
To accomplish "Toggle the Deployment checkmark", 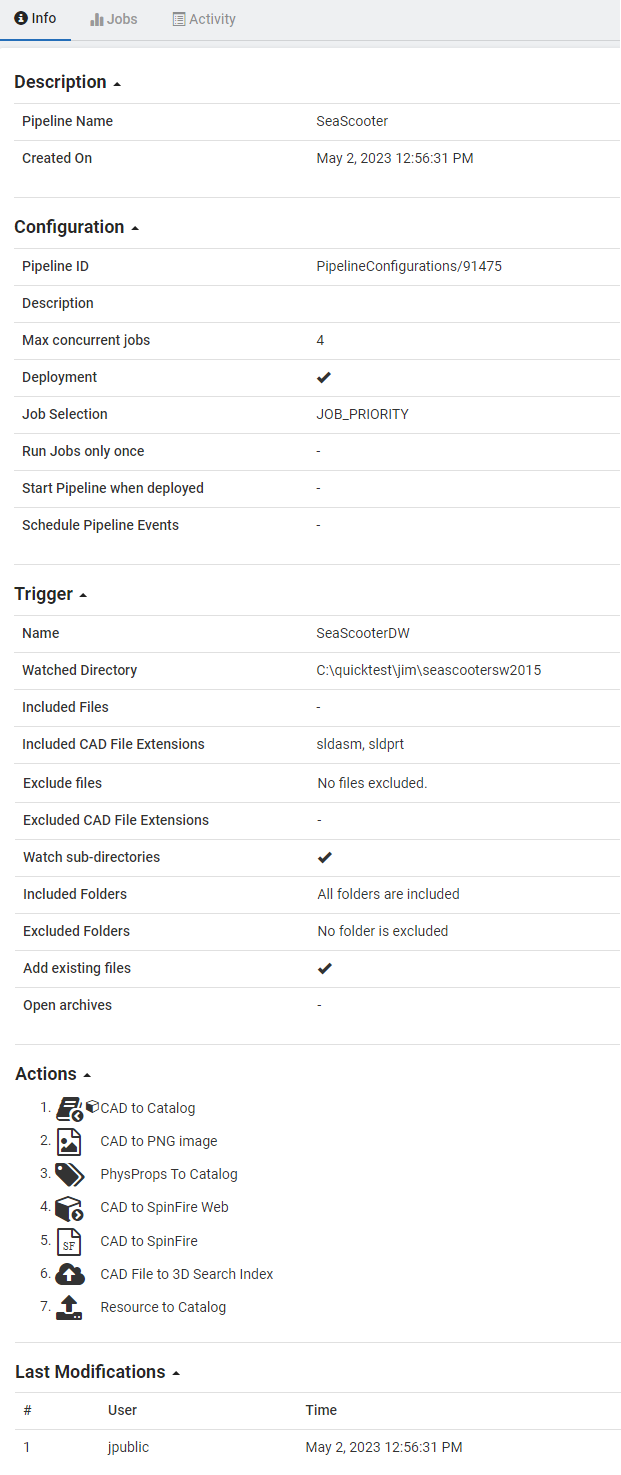I will 324,377.
